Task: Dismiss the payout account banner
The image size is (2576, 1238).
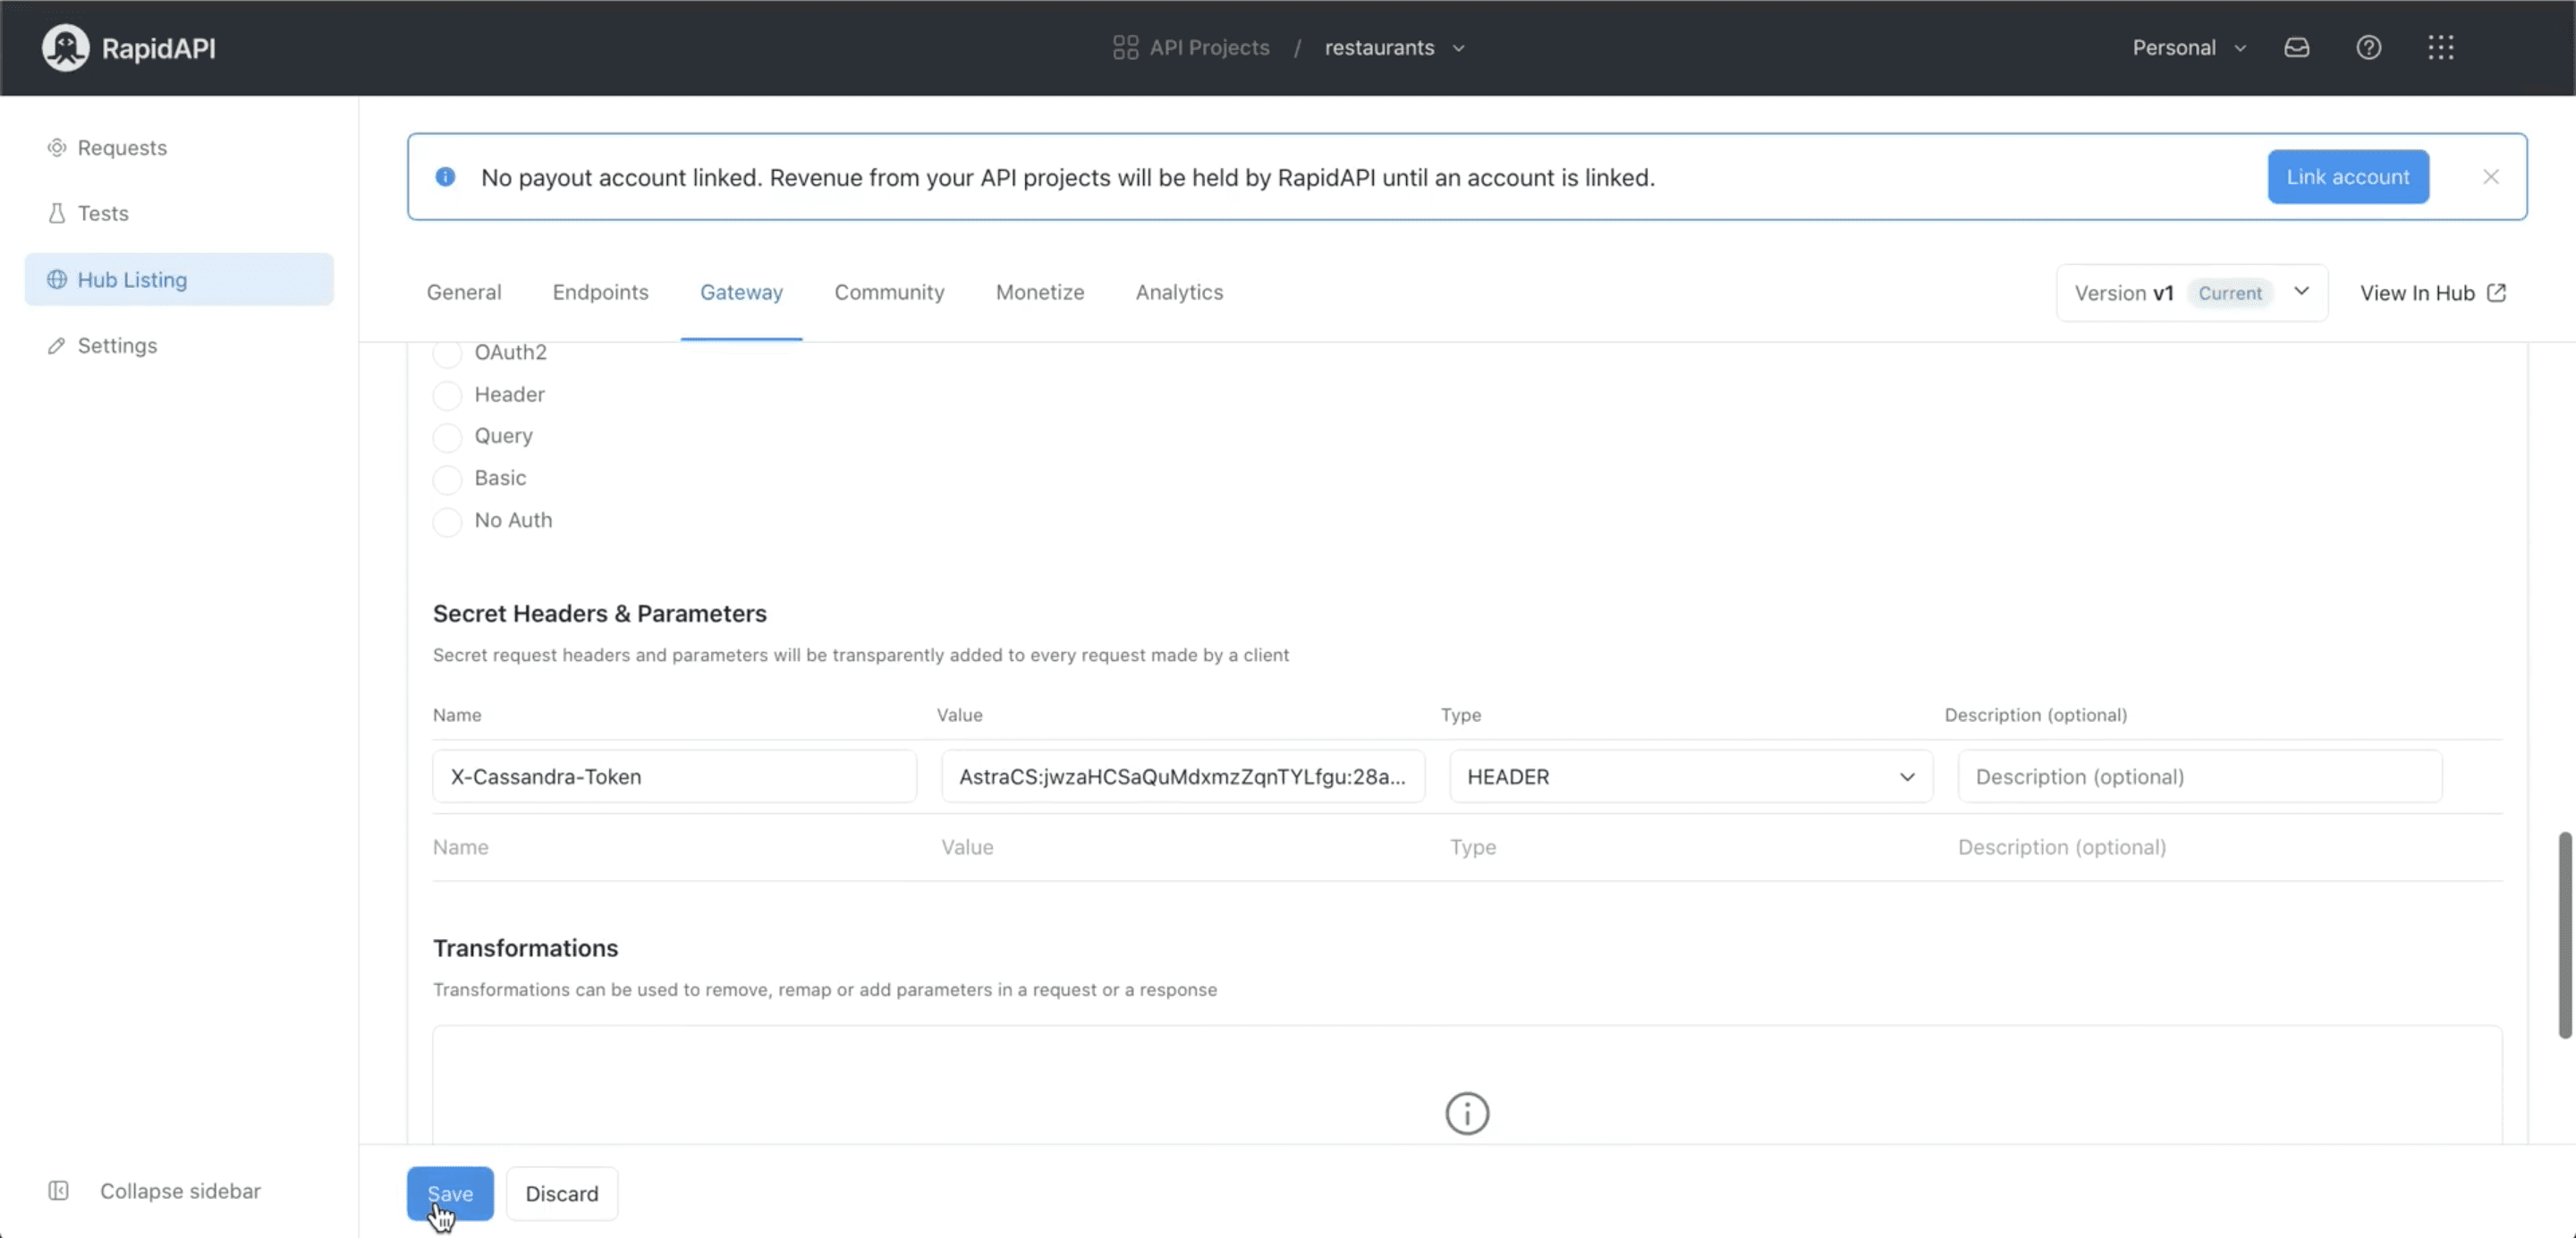Action: (x=2490, y=177)
